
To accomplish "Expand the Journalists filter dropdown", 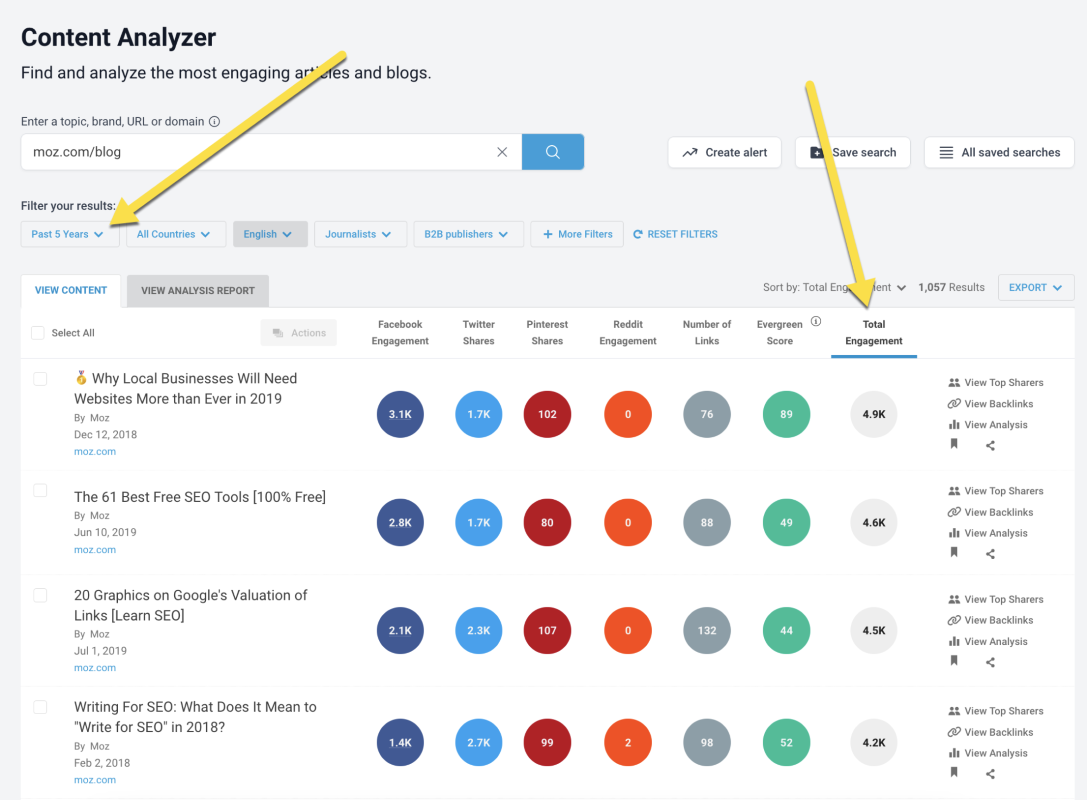I will tap(359, 234).
